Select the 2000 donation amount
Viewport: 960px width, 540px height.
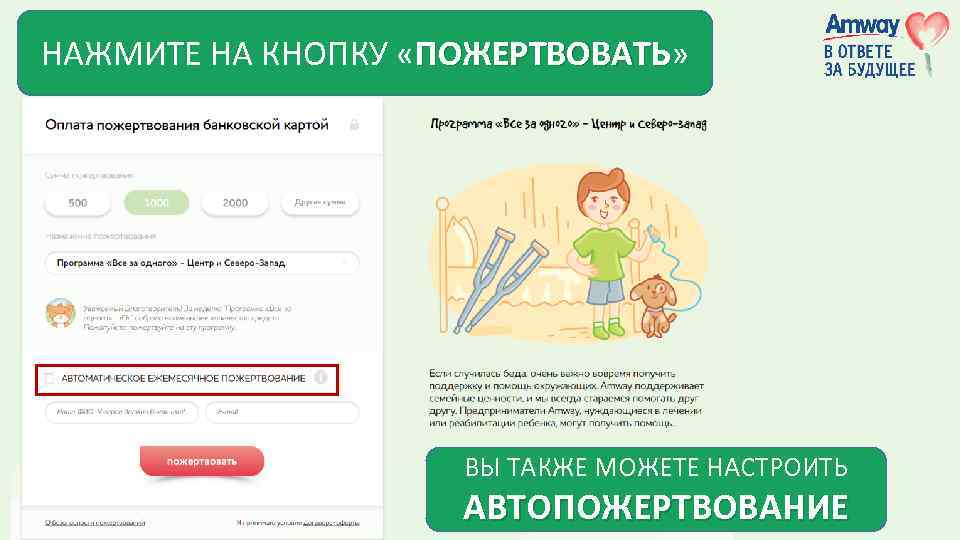coord(235,203)
